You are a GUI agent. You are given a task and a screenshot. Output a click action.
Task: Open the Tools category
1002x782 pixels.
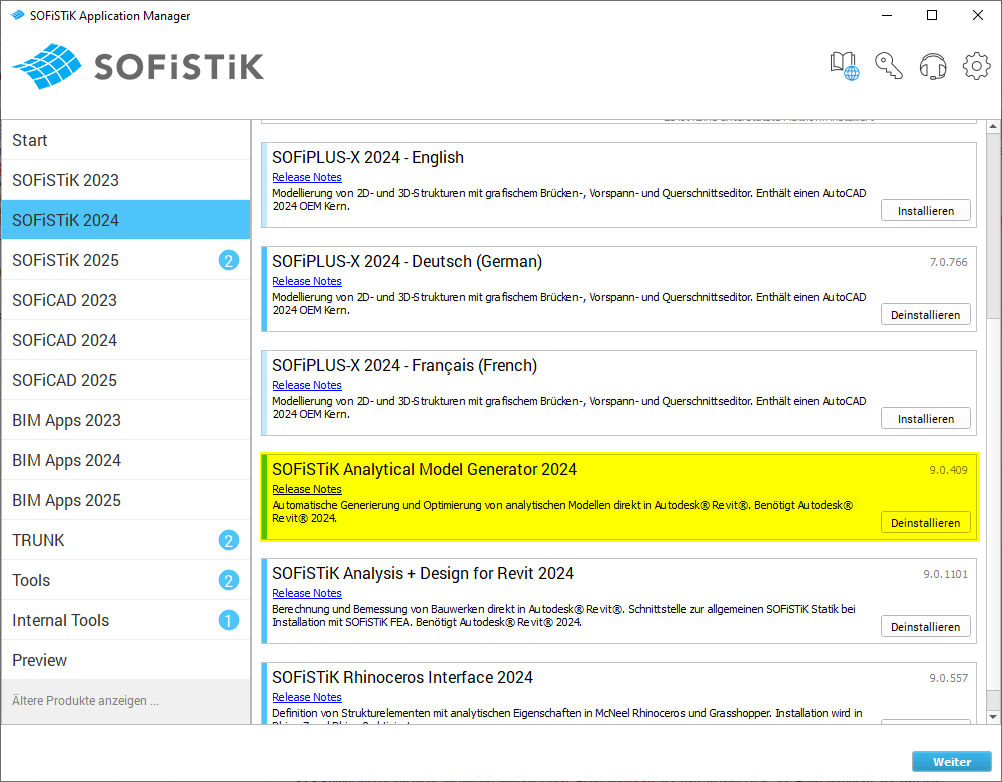click(126, 580)
